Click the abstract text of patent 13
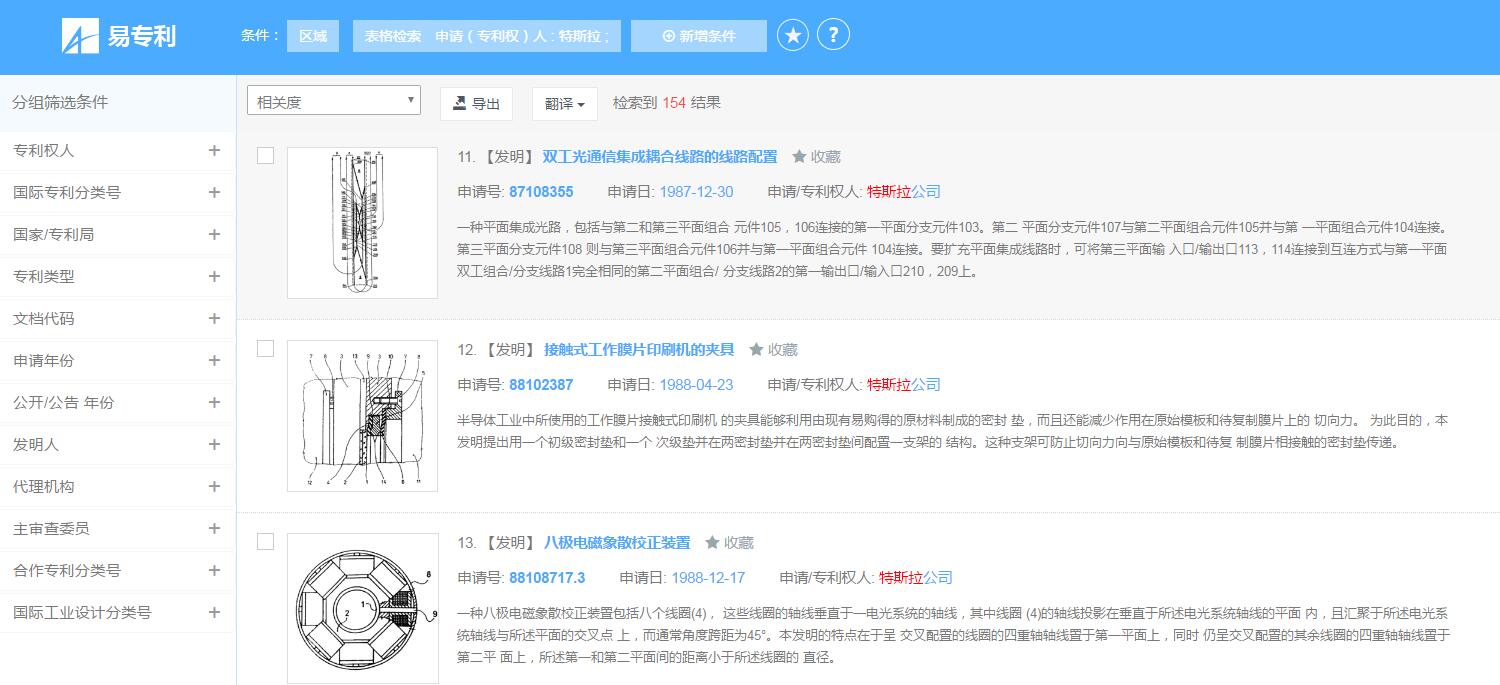Viewport: 1500px width, 685px height. [954, 635]
